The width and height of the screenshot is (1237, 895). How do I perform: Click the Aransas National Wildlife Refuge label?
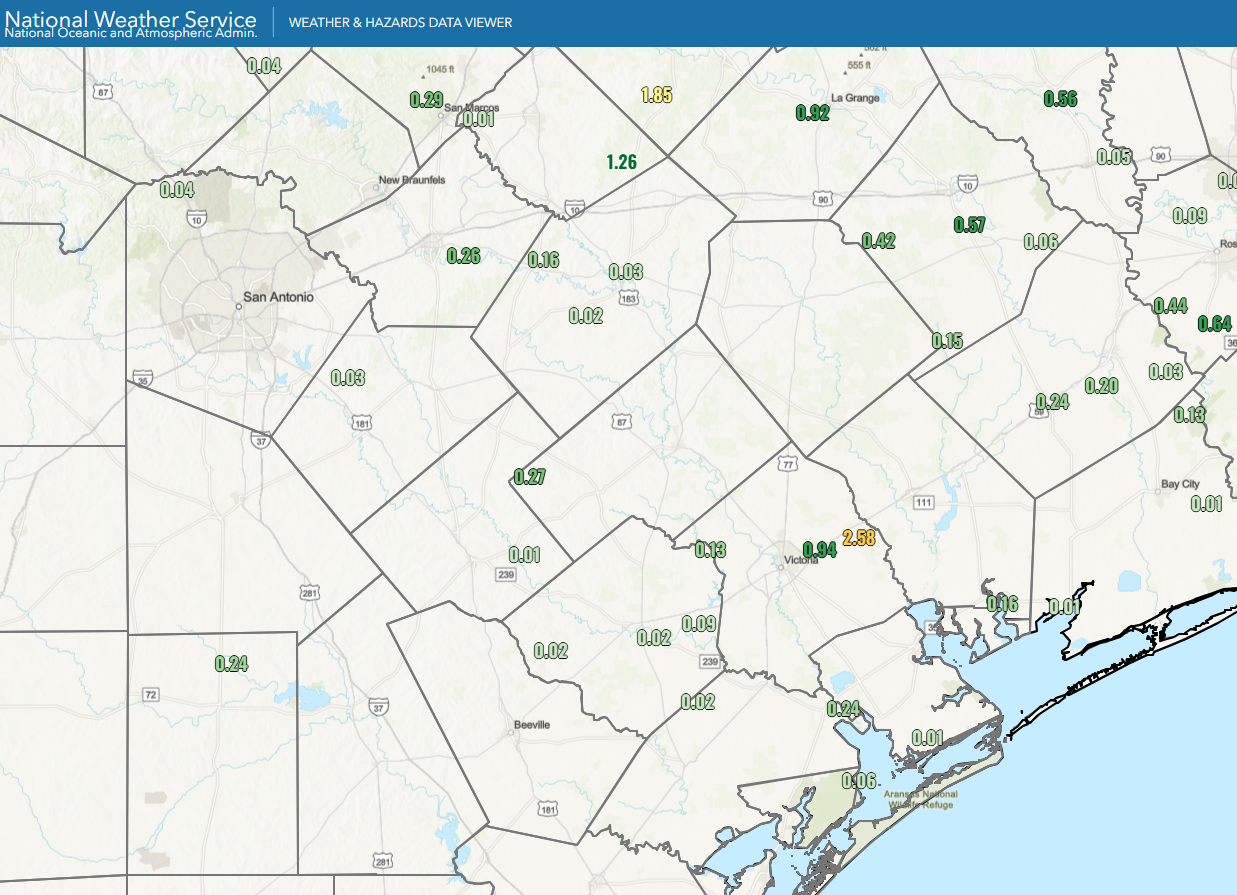click(x=921, y=799)
